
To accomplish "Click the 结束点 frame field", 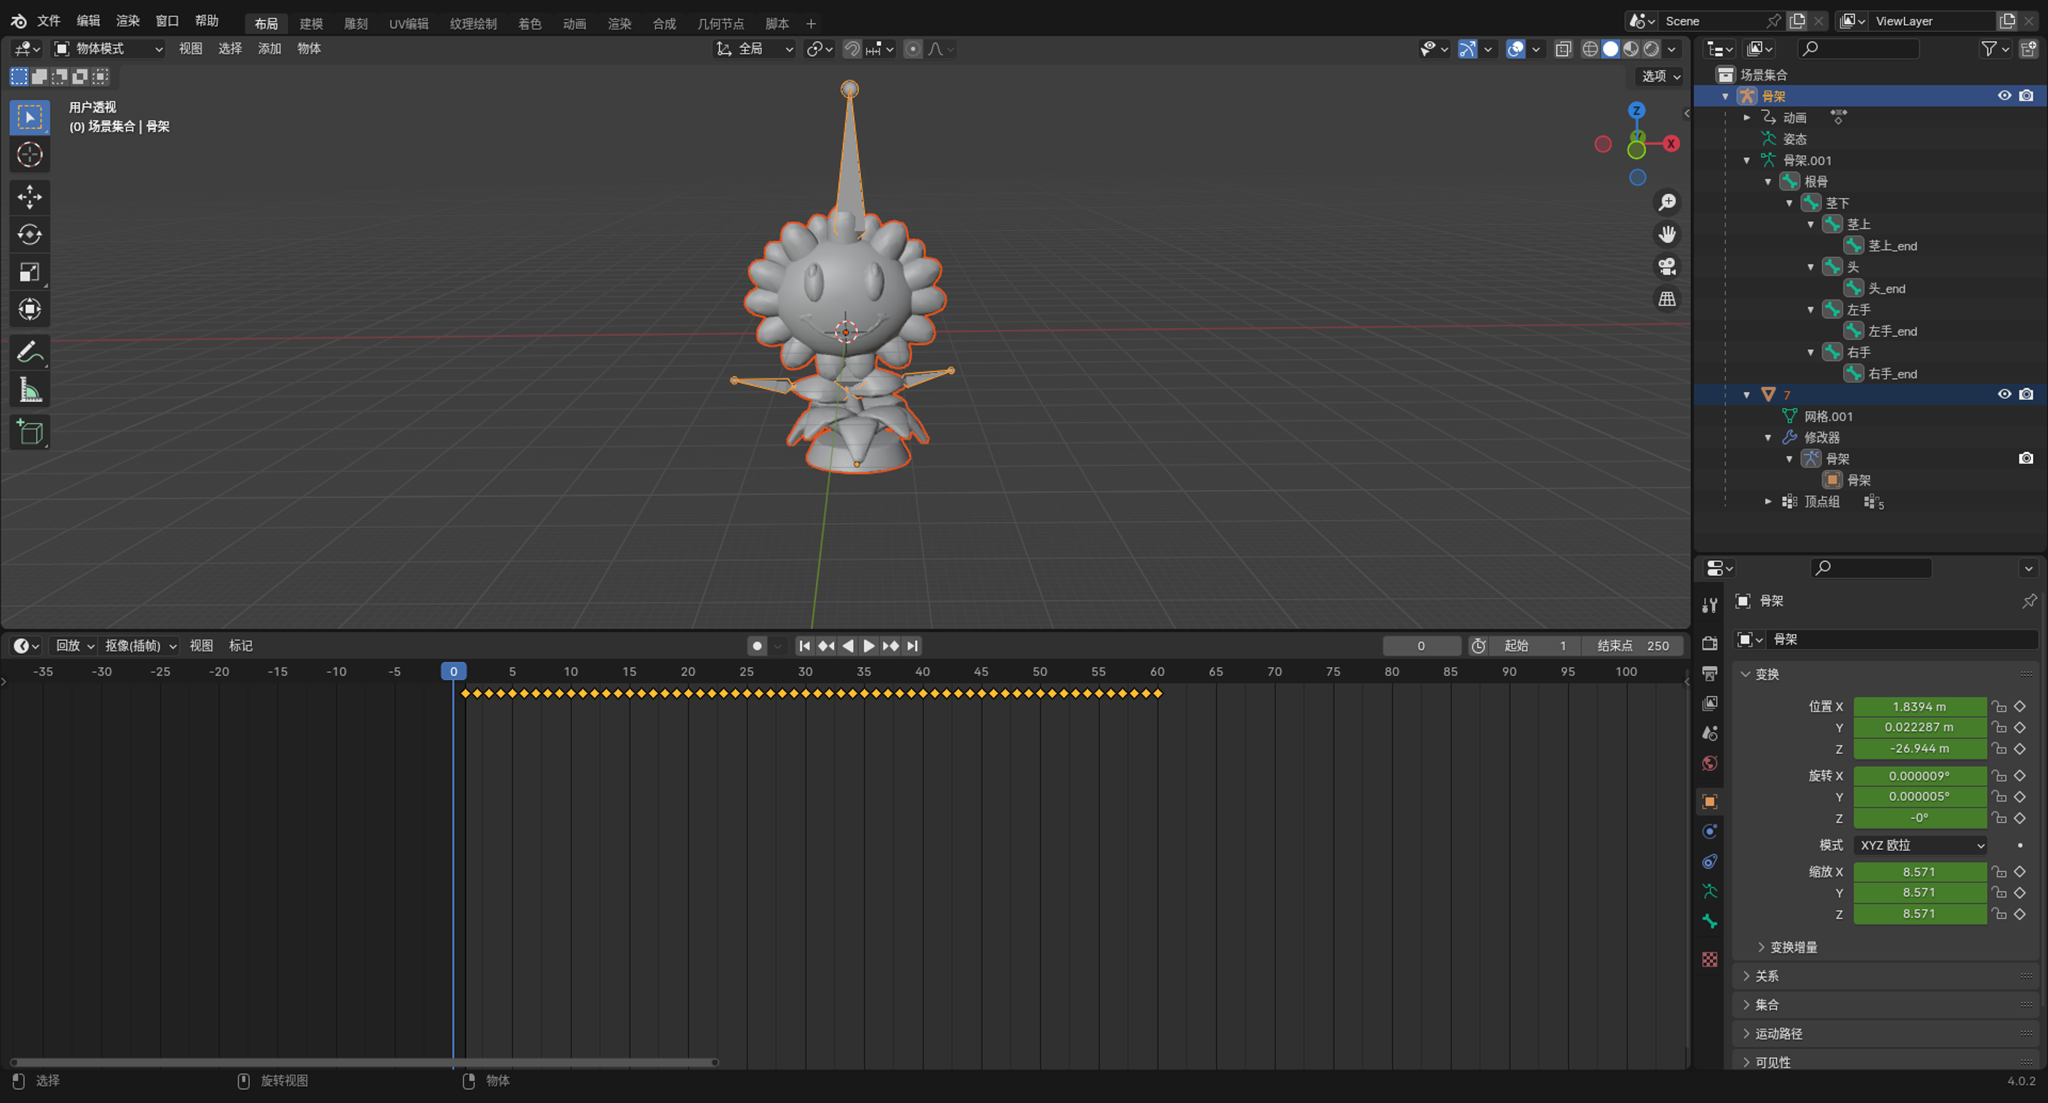I will pos(1633,646).
